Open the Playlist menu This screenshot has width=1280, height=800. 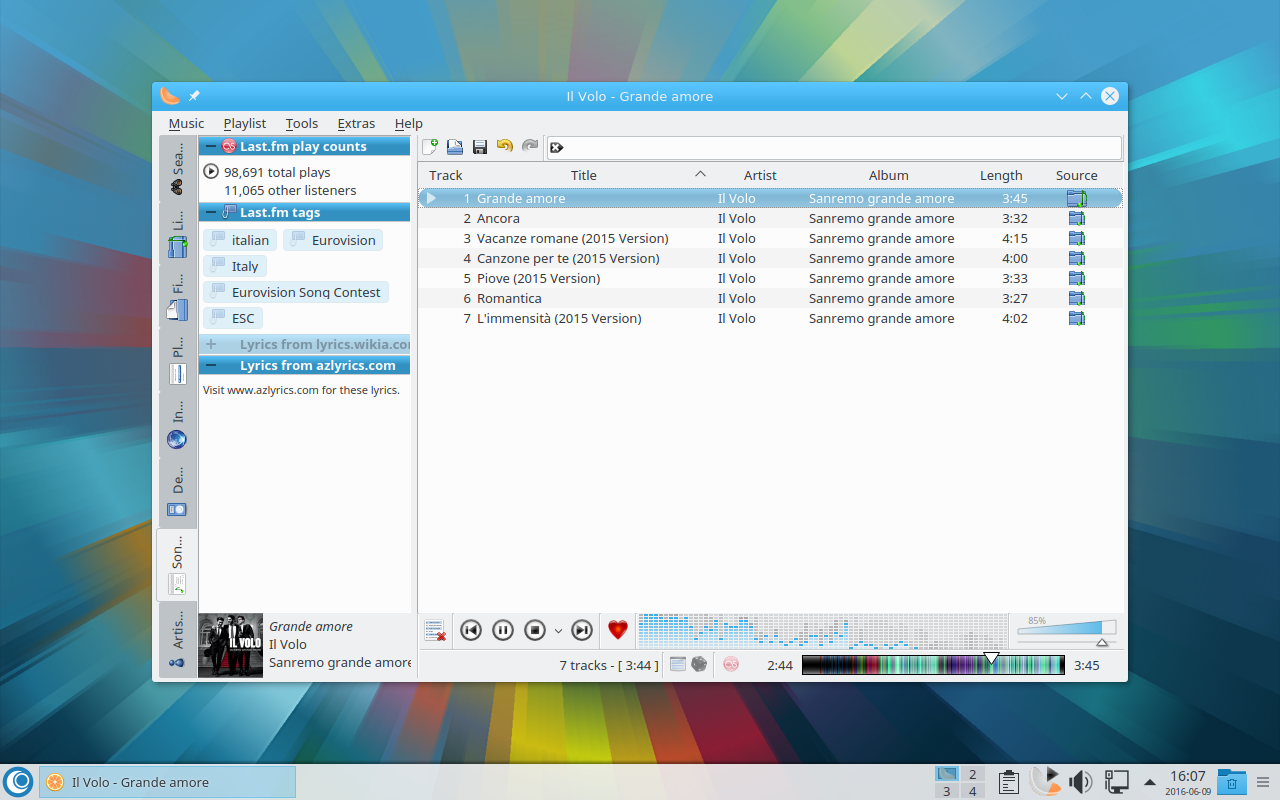[x=245, y=123]
